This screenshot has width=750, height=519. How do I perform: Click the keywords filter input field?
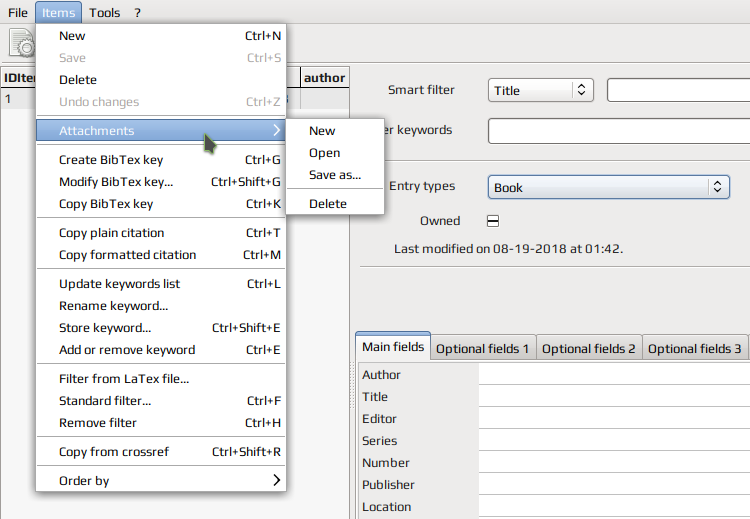point(619,131)
